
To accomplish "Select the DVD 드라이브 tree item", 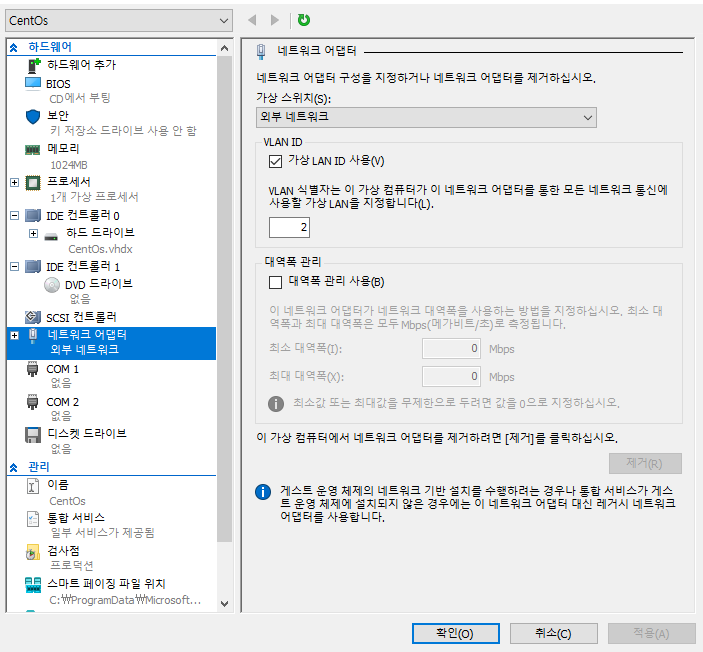I will tap(99, 284).
